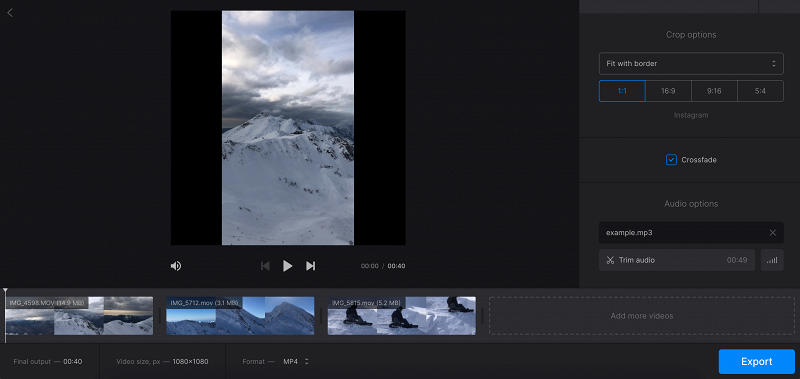
Task: Mute the preview with the speaker icon
Action: (176, 266)
